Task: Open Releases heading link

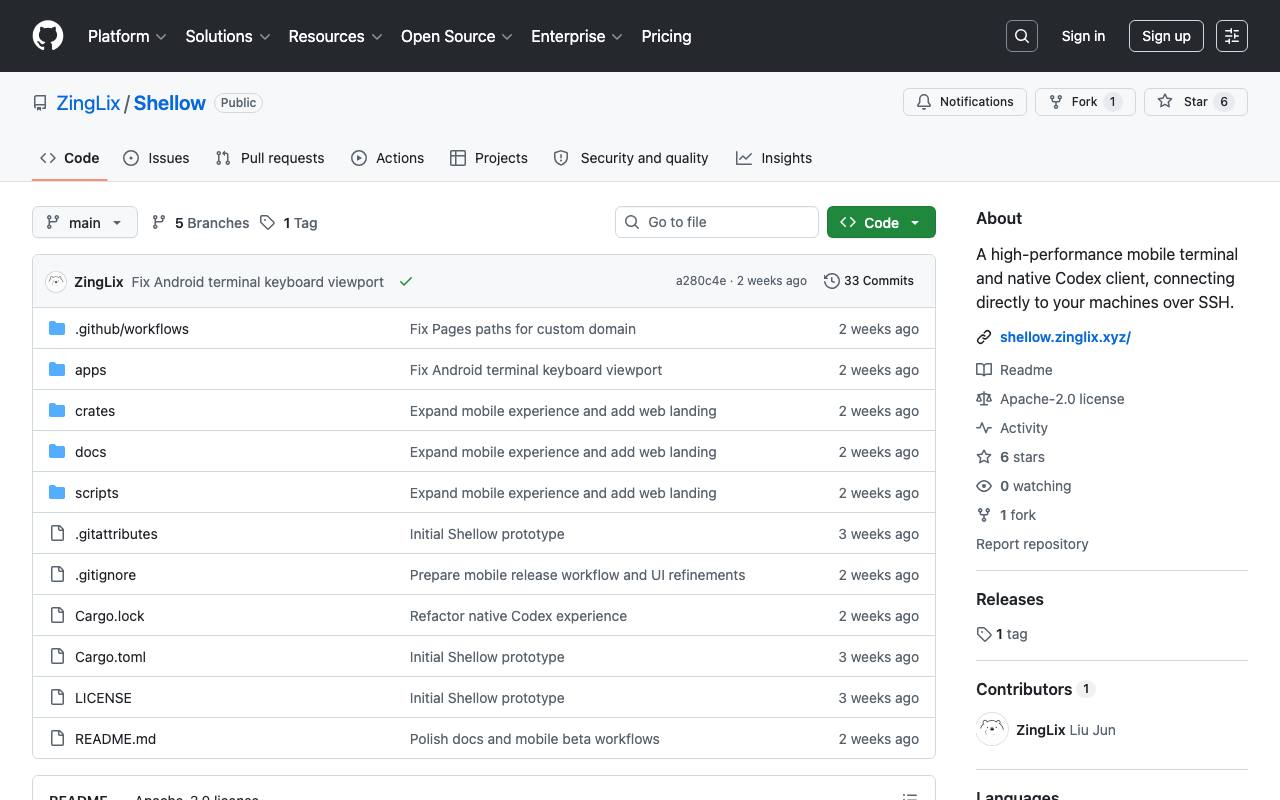Action: (x=1010, y=599)
